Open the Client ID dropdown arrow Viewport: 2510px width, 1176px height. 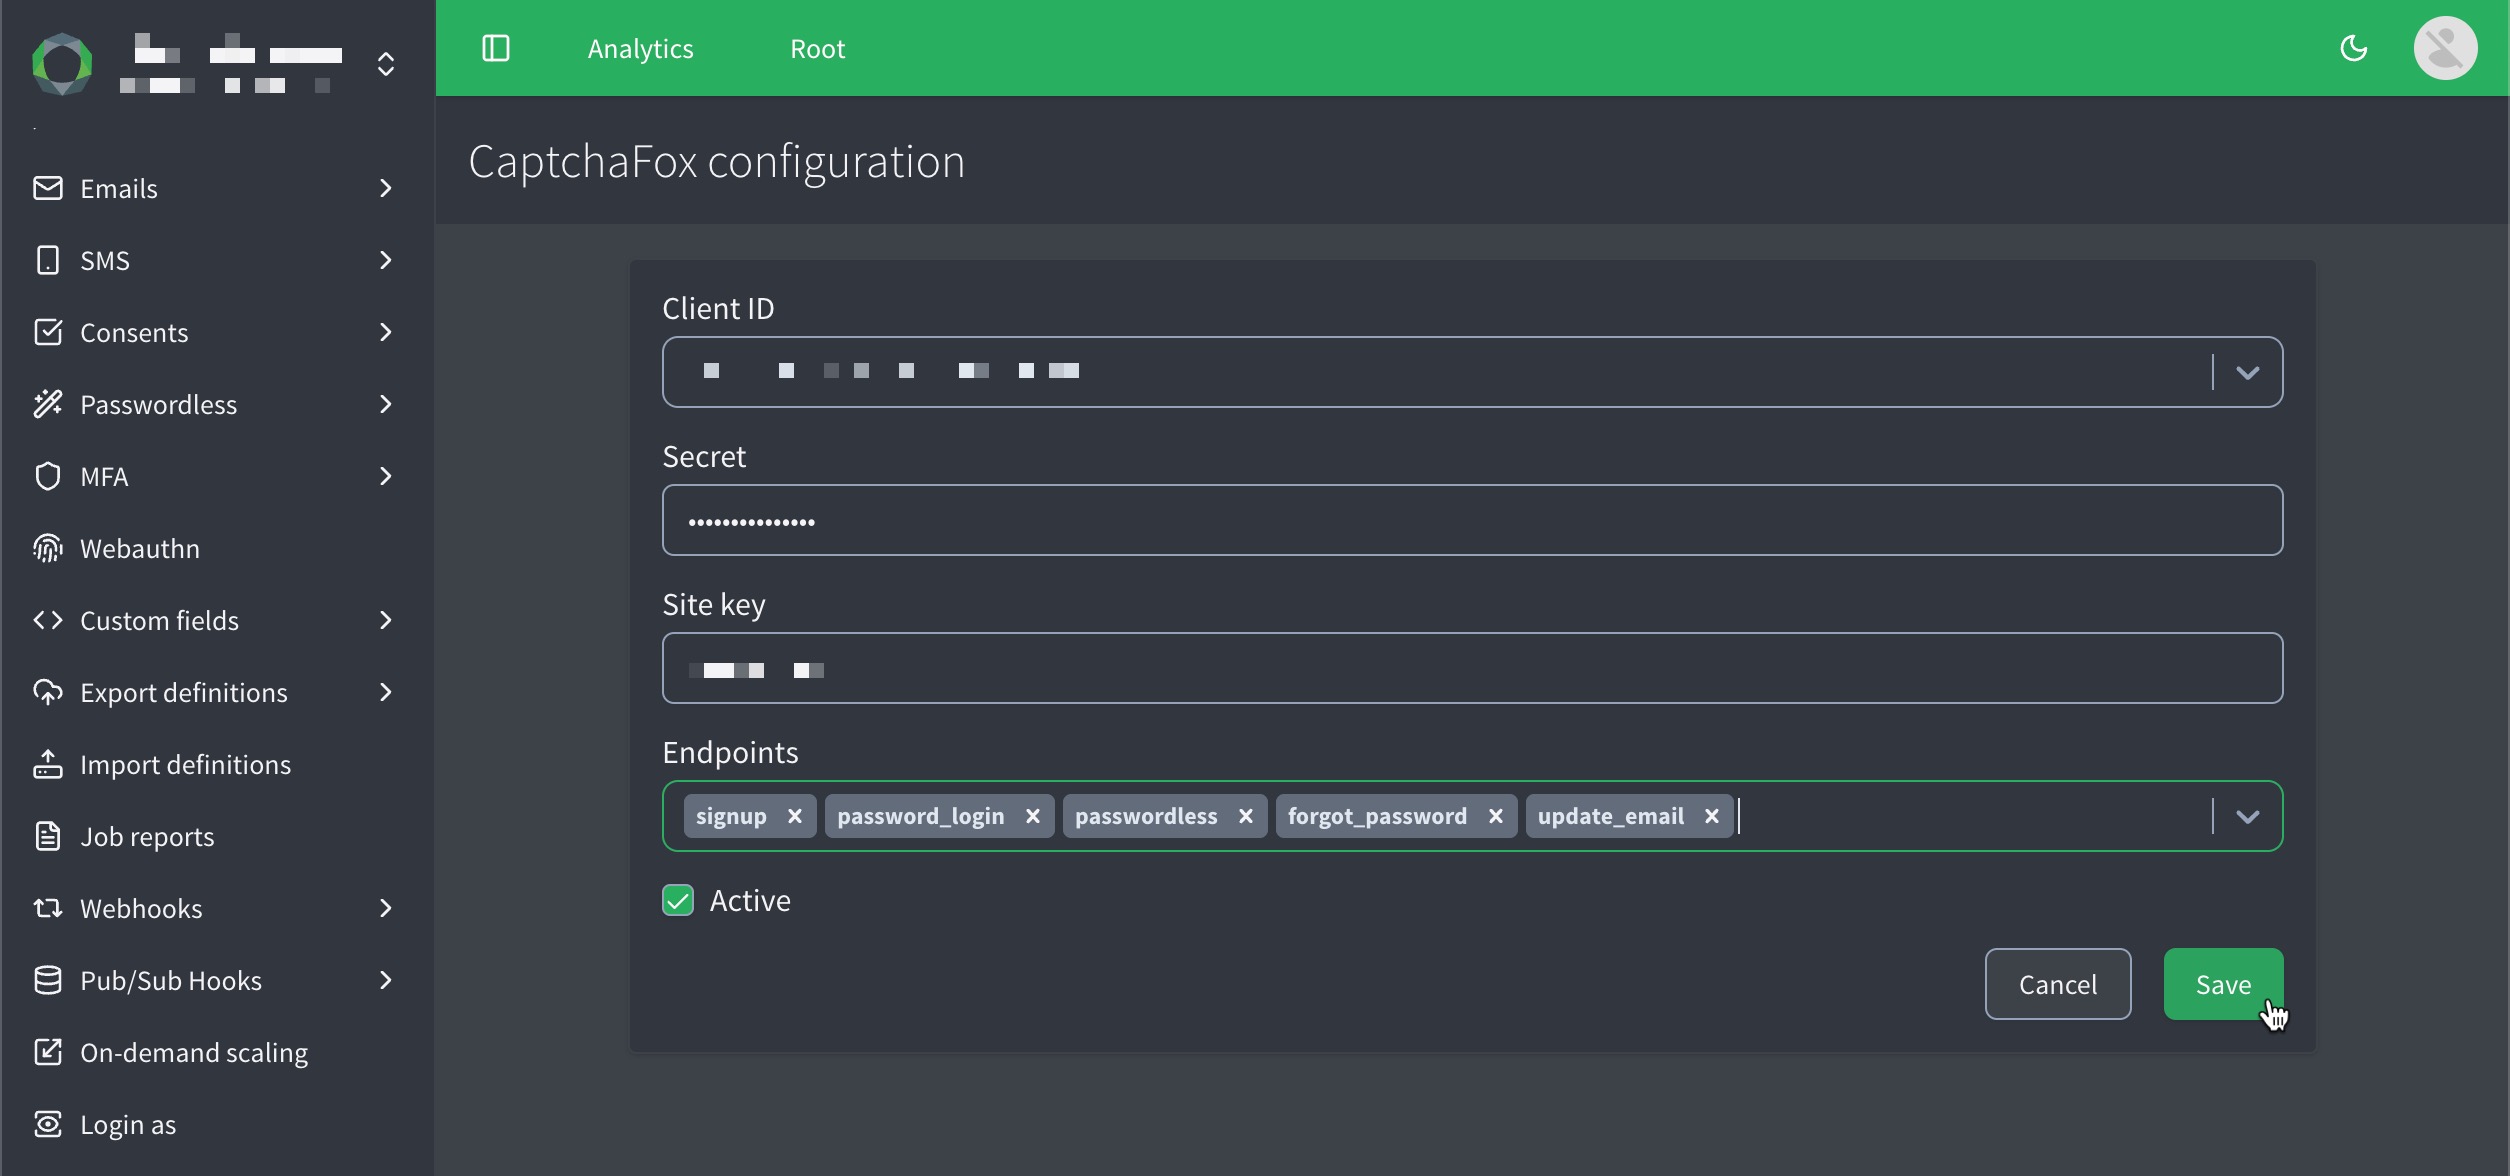point(2248,372)
